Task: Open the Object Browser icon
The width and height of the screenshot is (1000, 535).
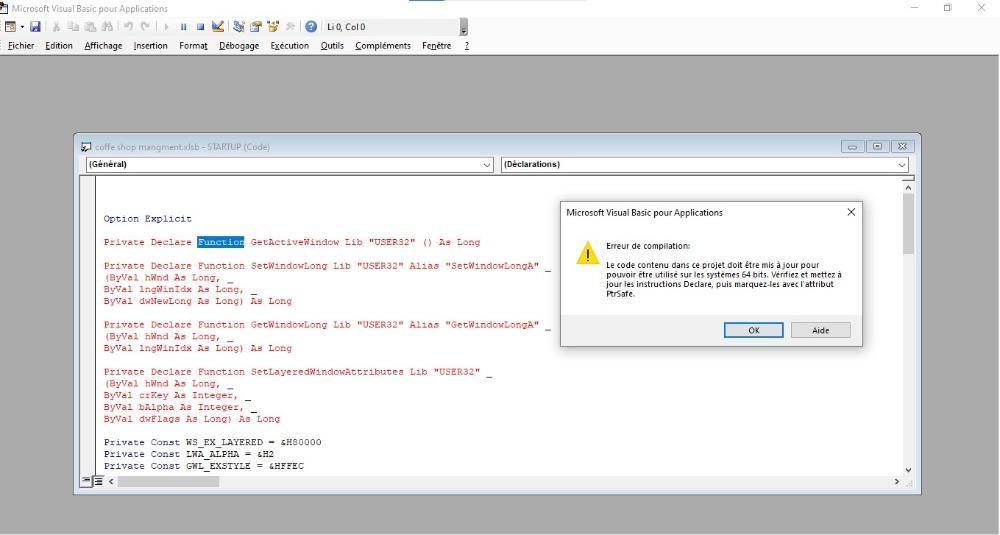Action: pyautogui.click(x=273, y=27)
